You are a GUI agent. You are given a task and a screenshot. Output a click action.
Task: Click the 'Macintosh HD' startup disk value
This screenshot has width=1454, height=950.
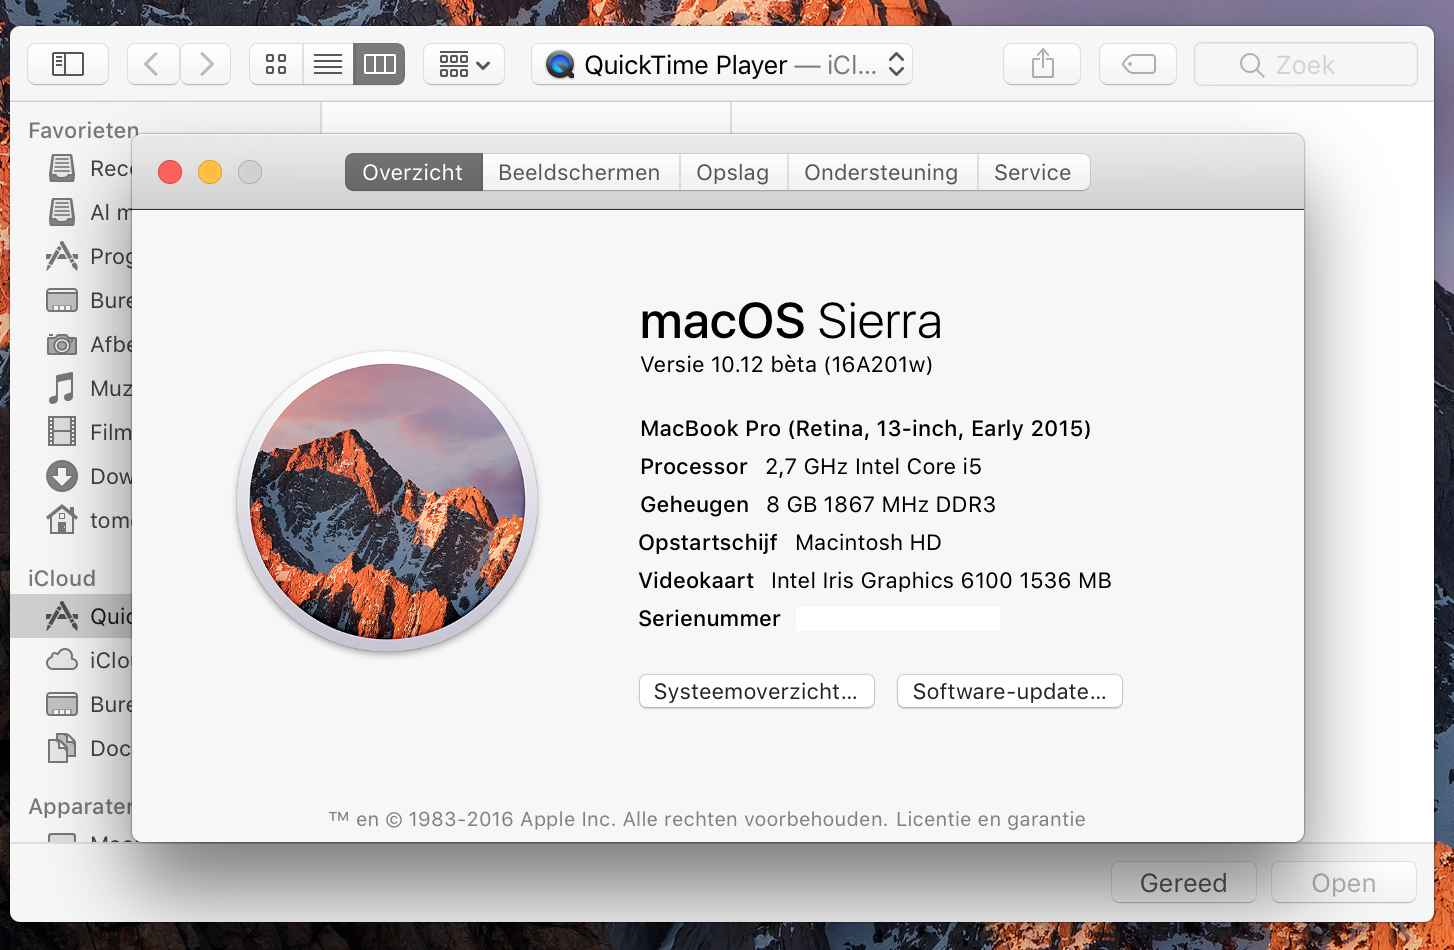pyautogui.click(x=868, y=543)
